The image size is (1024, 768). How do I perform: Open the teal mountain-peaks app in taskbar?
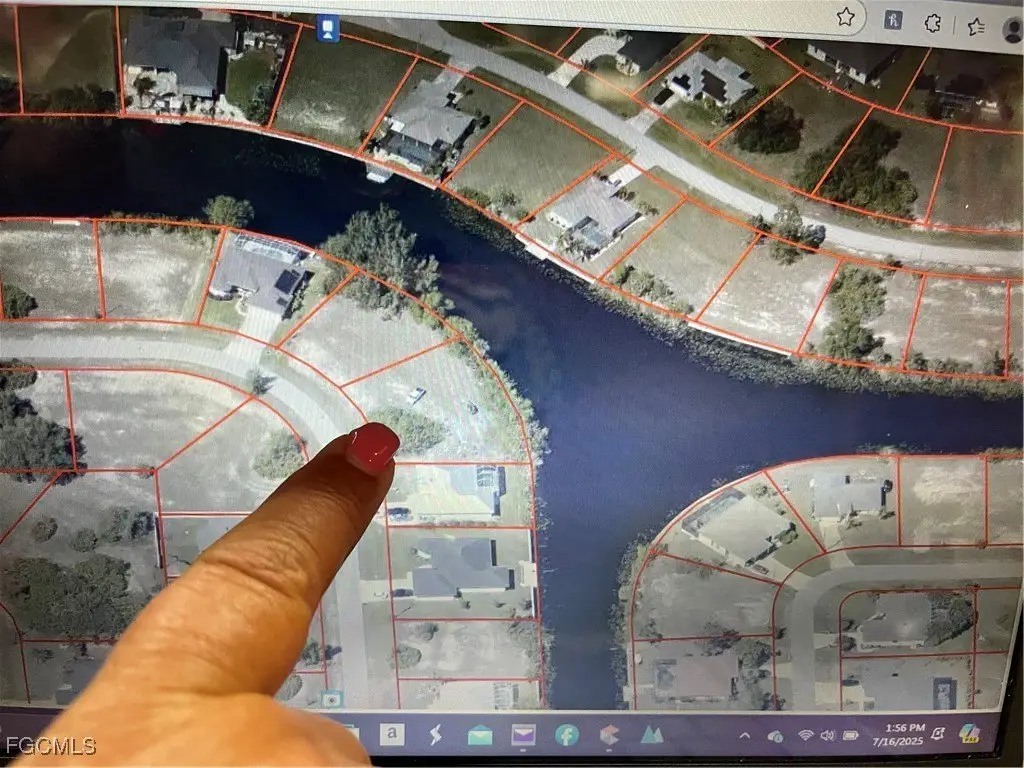click(x=651, y=736)
